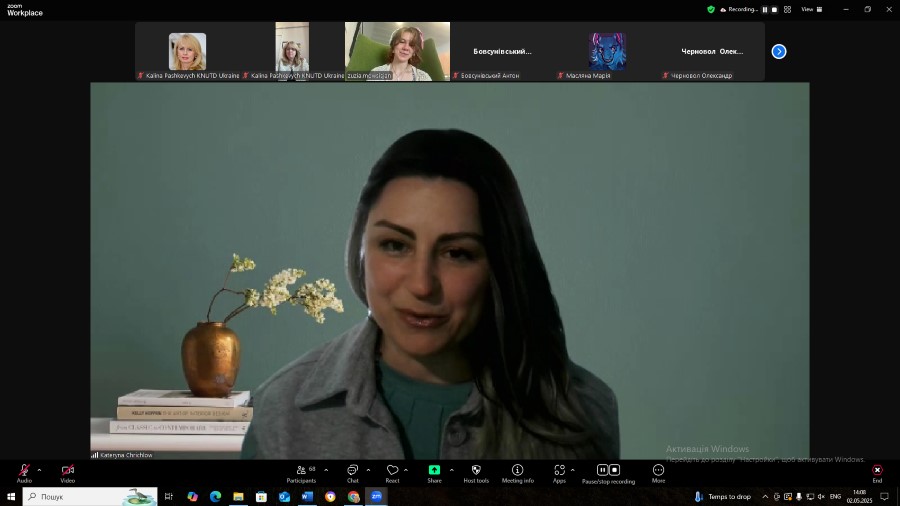End the meeting
The width and height of the screenshot is (900, 506).
(x=877, y=473)
